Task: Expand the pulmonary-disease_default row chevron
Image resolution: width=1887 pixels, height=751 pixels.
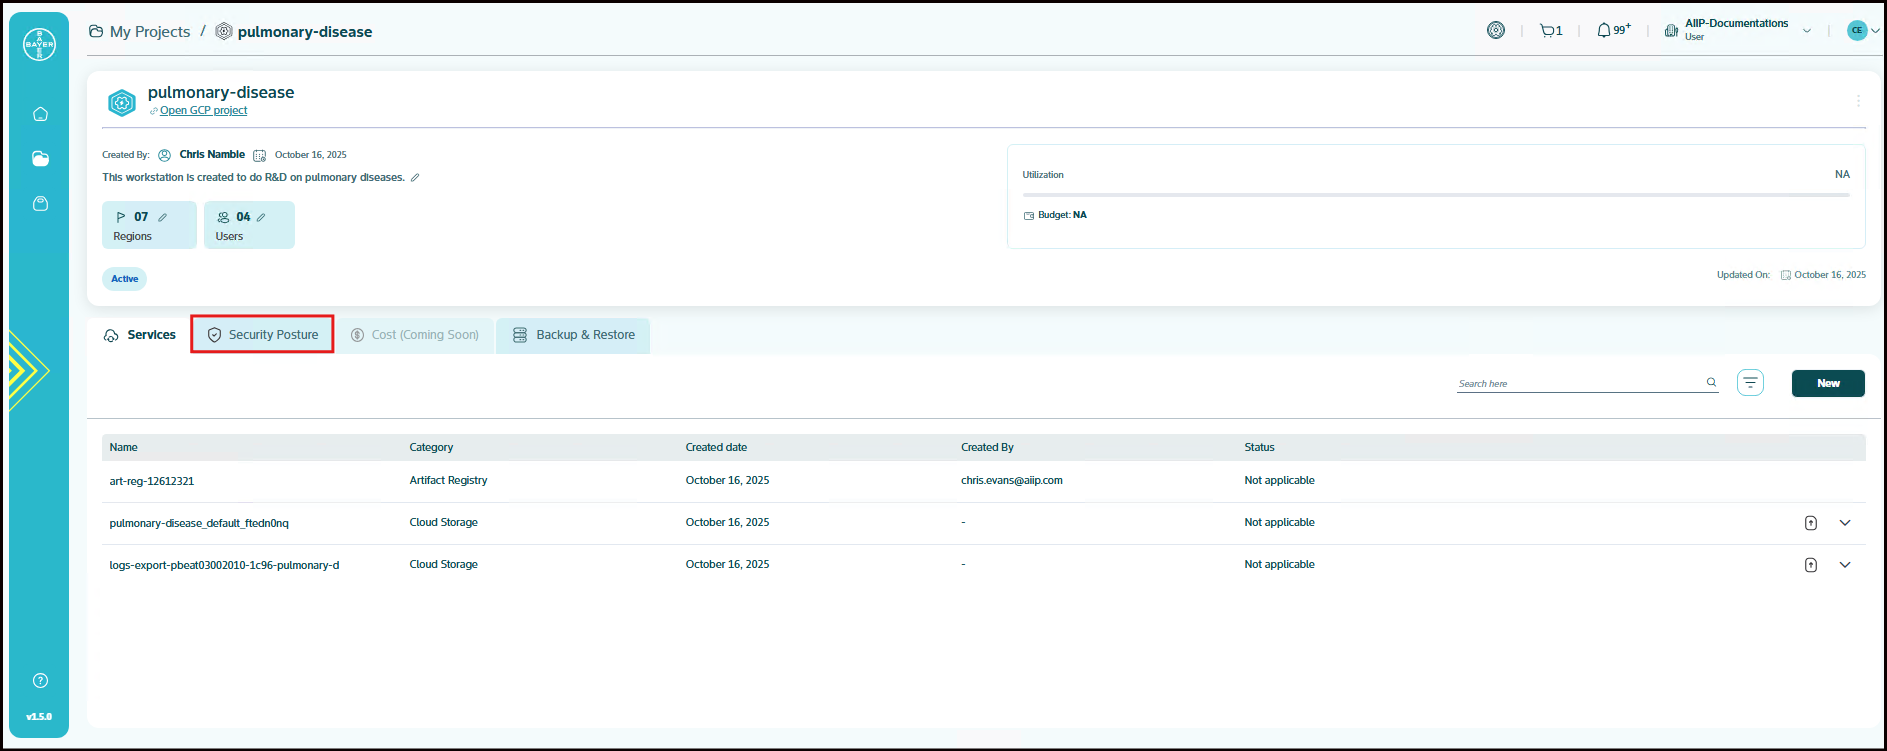Action: [1845, 523]
